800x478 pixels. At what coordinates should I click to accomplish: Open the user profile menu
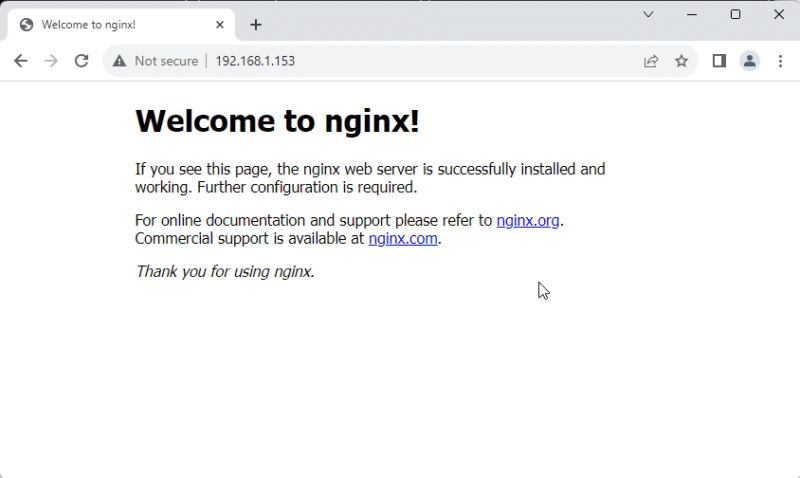pyautogui.click(x=749, y=61)
